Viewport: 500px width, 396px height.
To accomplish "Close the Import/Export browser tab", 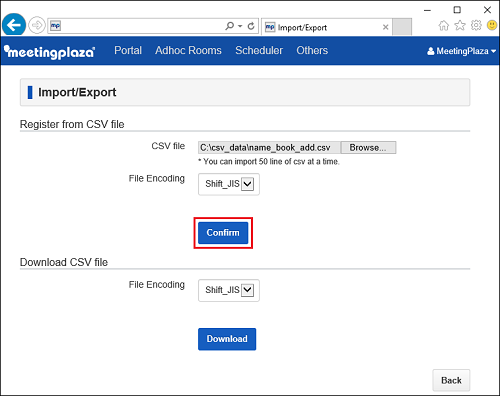I will coord(385,27).
